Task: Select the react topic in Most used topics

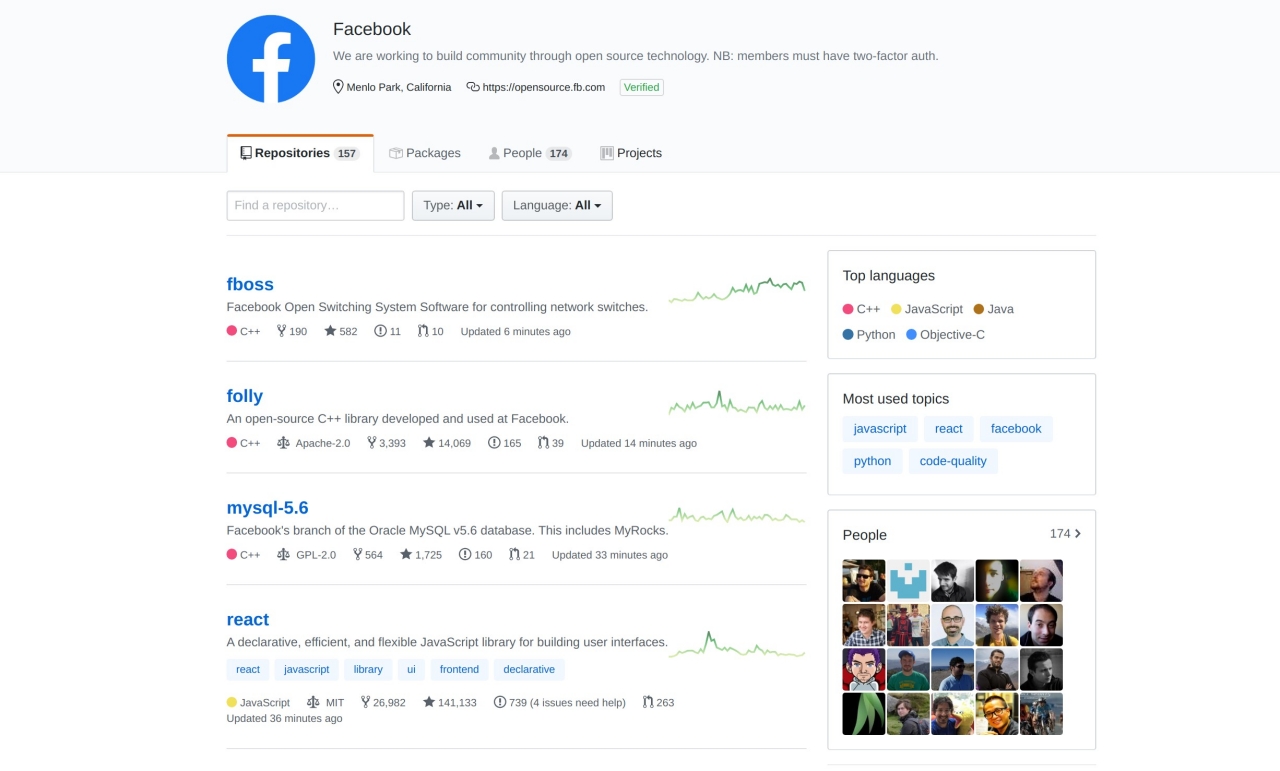Action: [949, 429]
